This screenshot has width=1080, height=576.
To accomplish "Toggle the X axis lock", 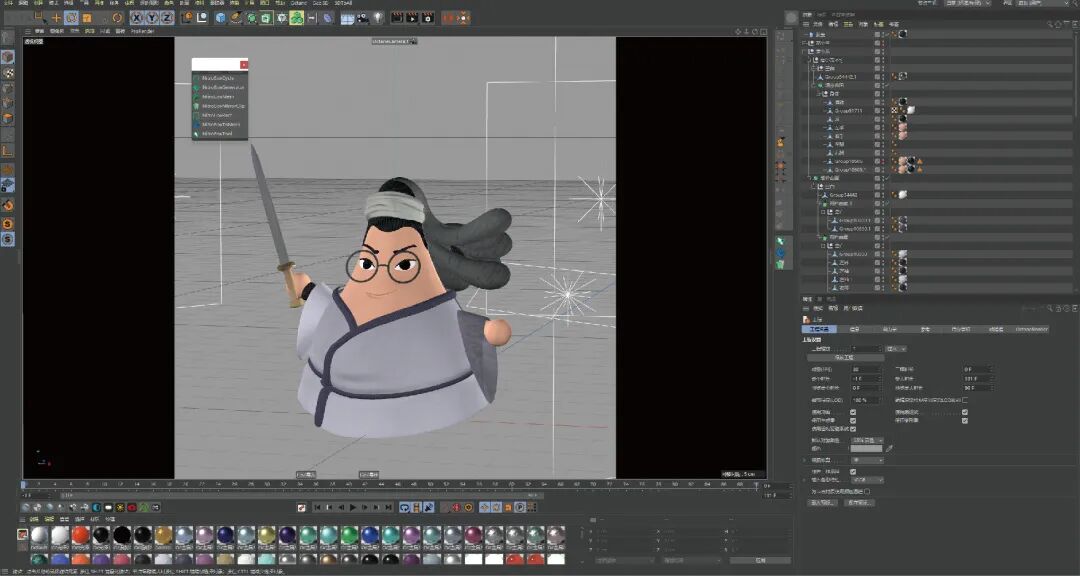I will (136, 18).
